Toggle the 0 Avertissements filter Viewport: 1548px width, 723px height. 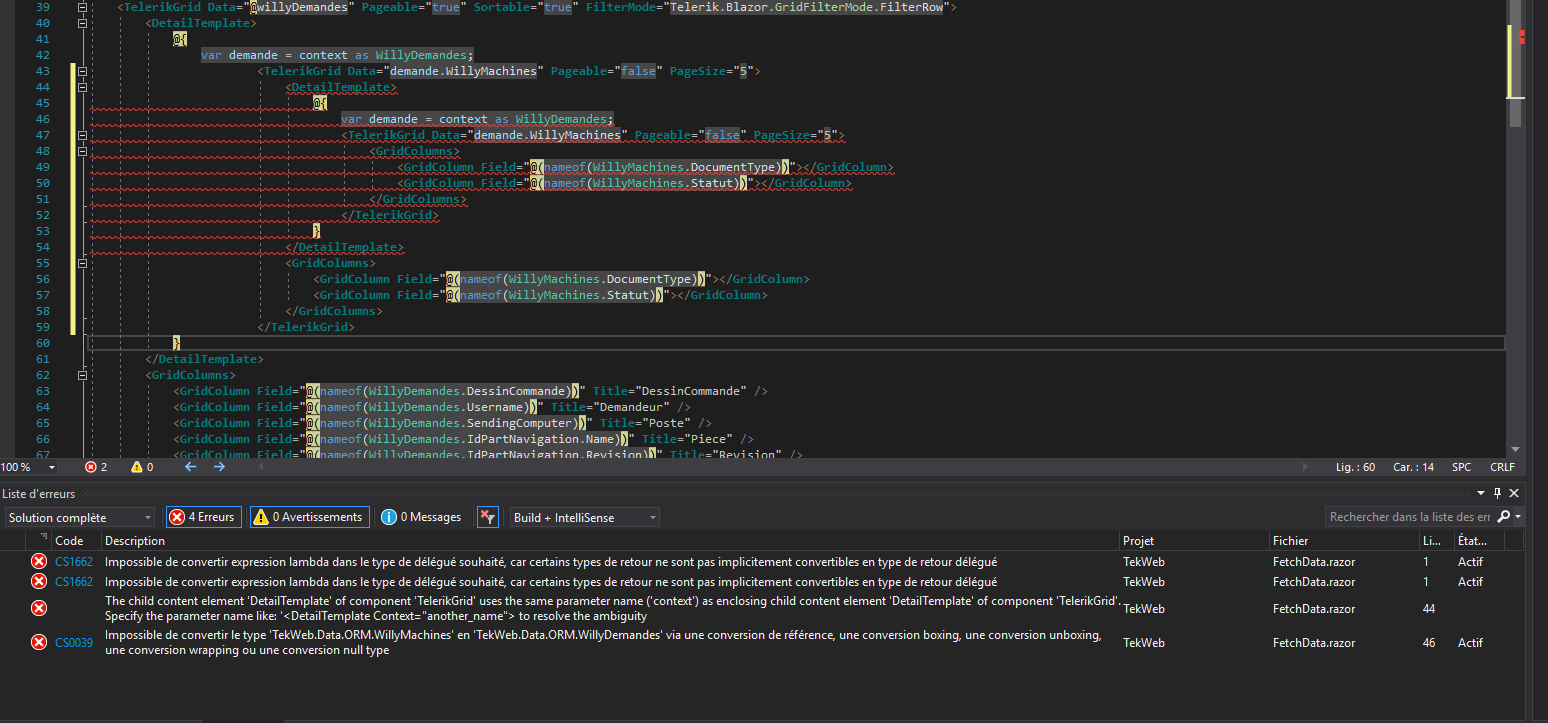click(x=310, y=517)
